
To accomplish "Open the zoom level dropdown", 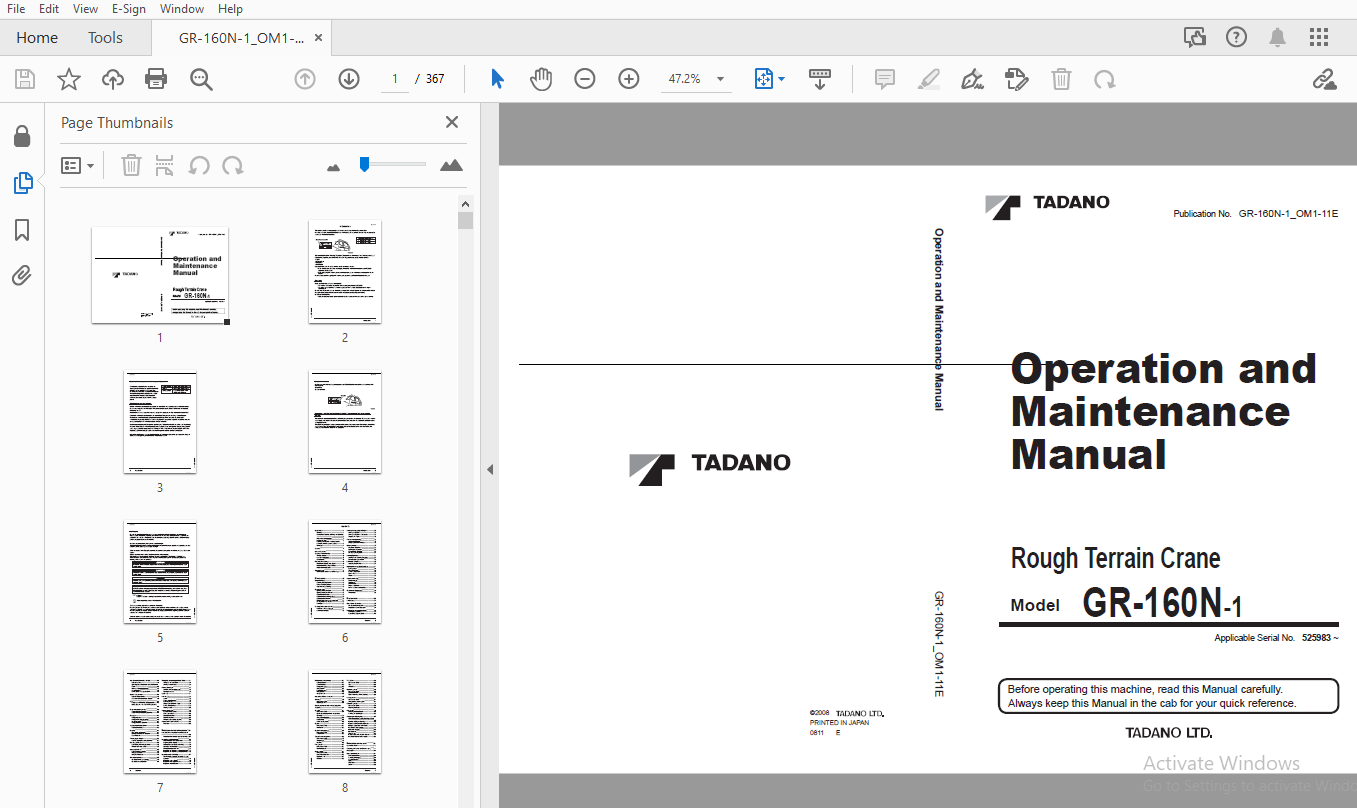I will click(720, 79).
